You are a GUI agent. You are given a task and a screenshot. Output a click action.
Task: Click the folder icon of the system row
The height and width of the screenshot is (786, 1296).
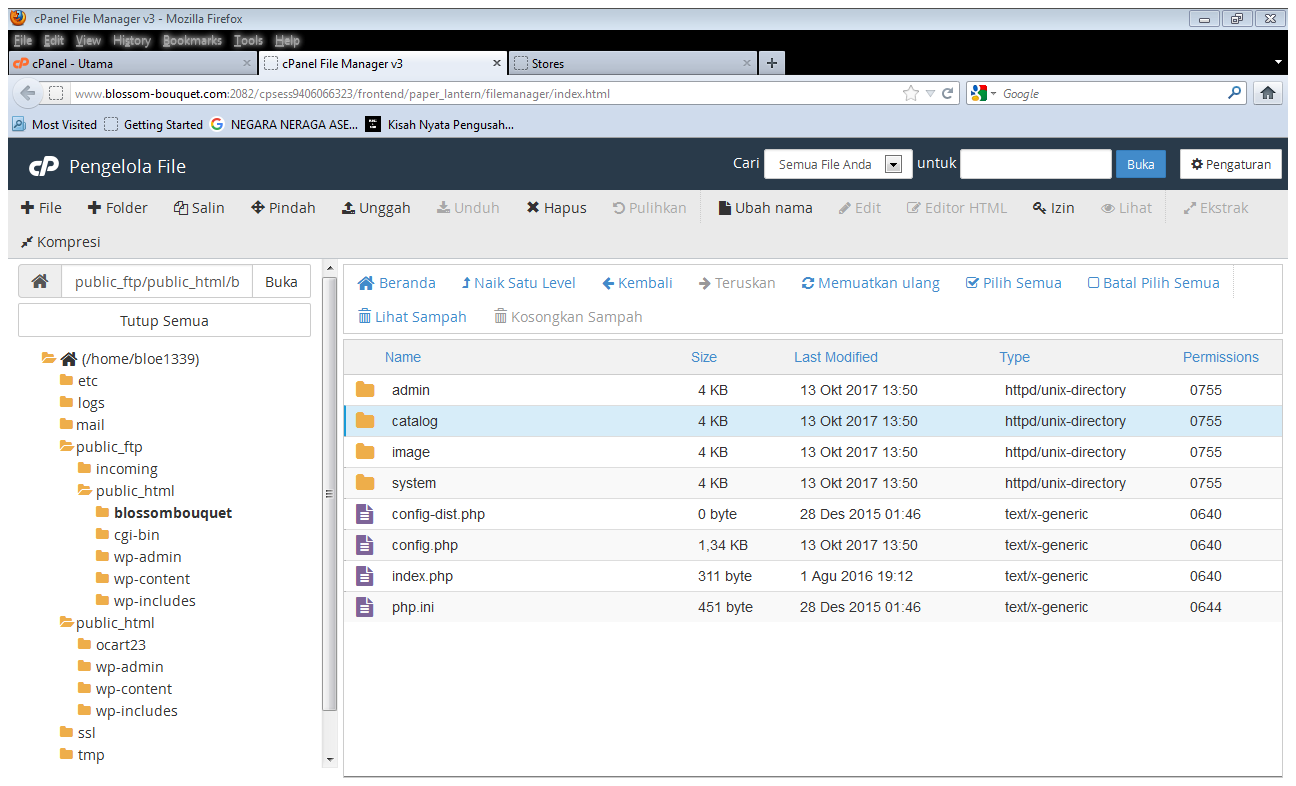365,483
